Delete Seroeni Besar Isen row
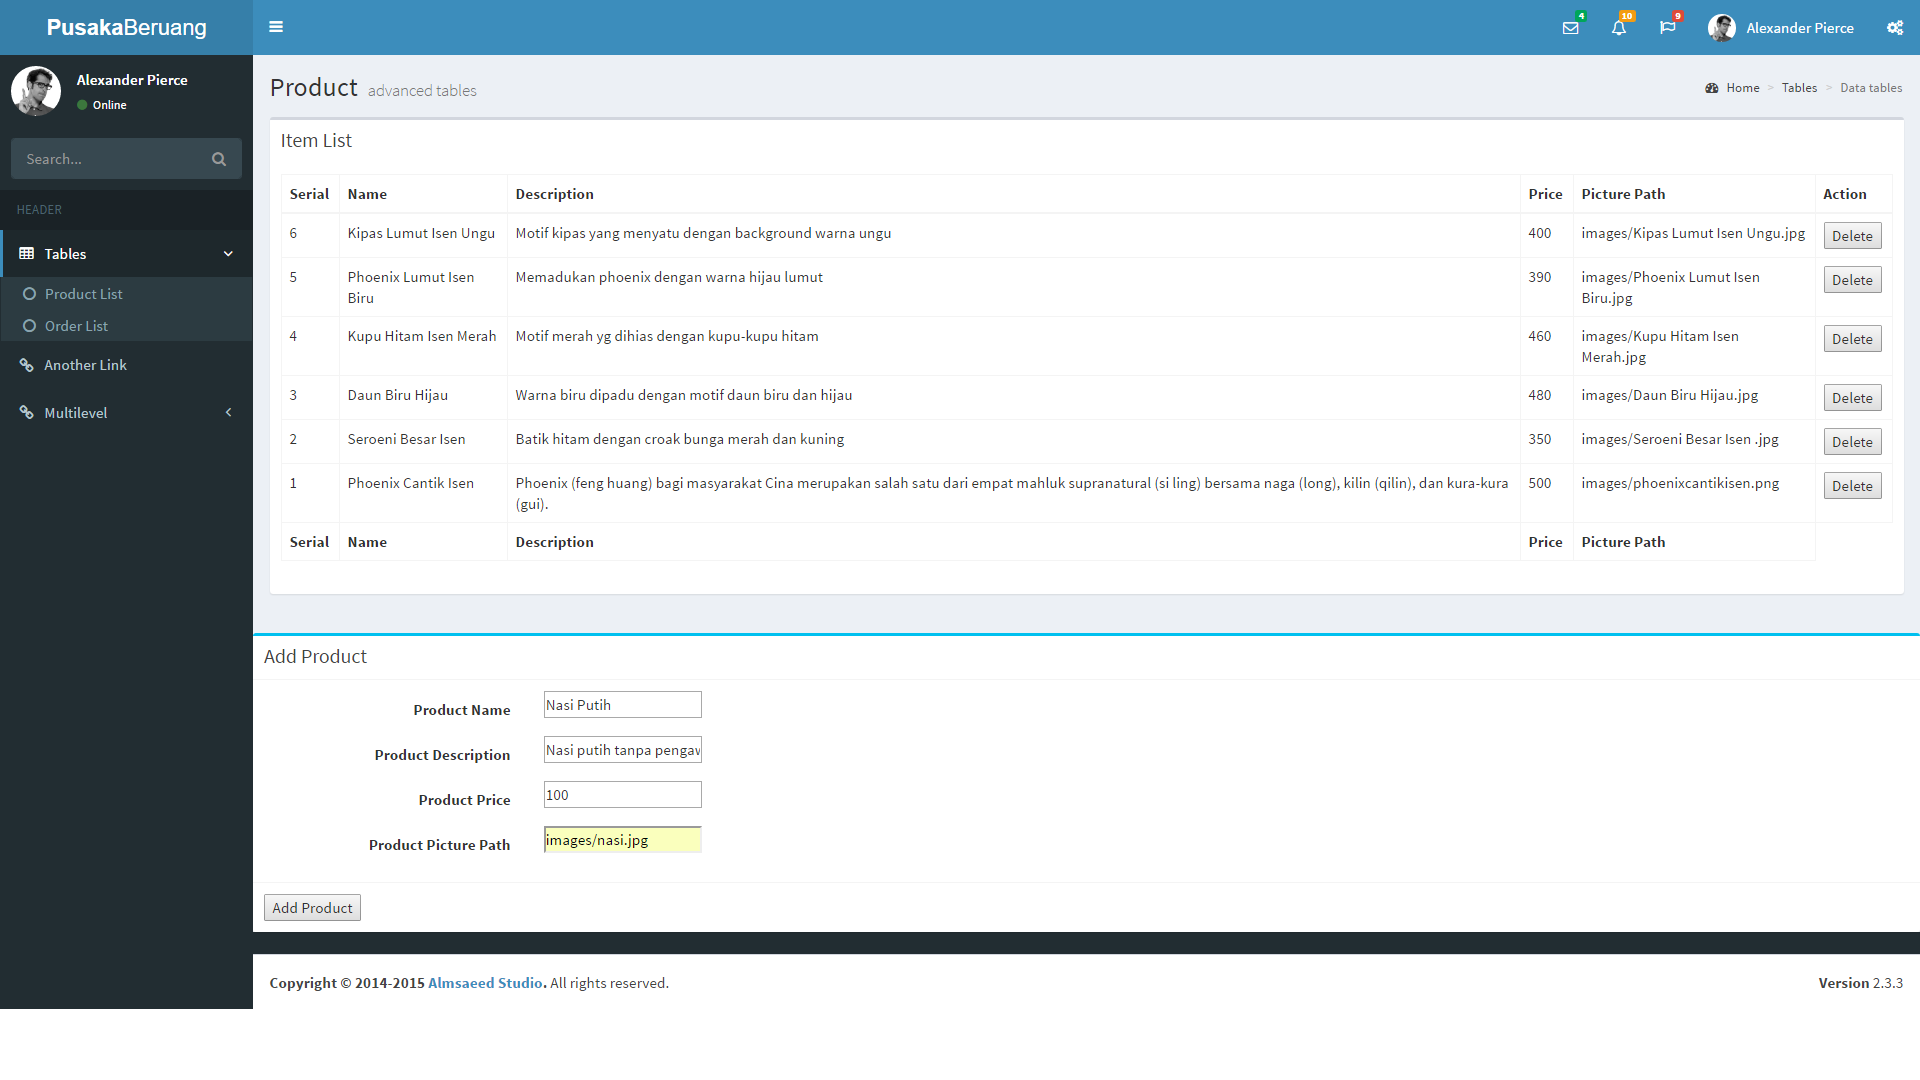Viewport: 1920px width, 1080px height. [x=1852, y=442]
